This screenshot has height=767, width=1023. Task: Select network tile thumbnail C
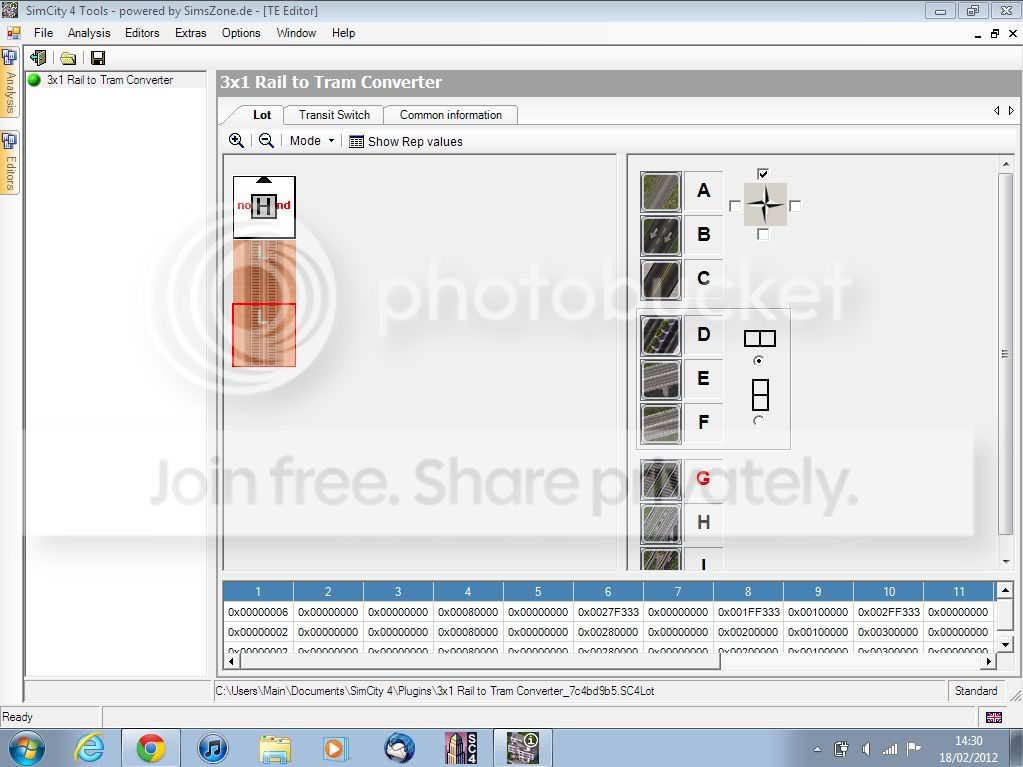coord(661,279)
